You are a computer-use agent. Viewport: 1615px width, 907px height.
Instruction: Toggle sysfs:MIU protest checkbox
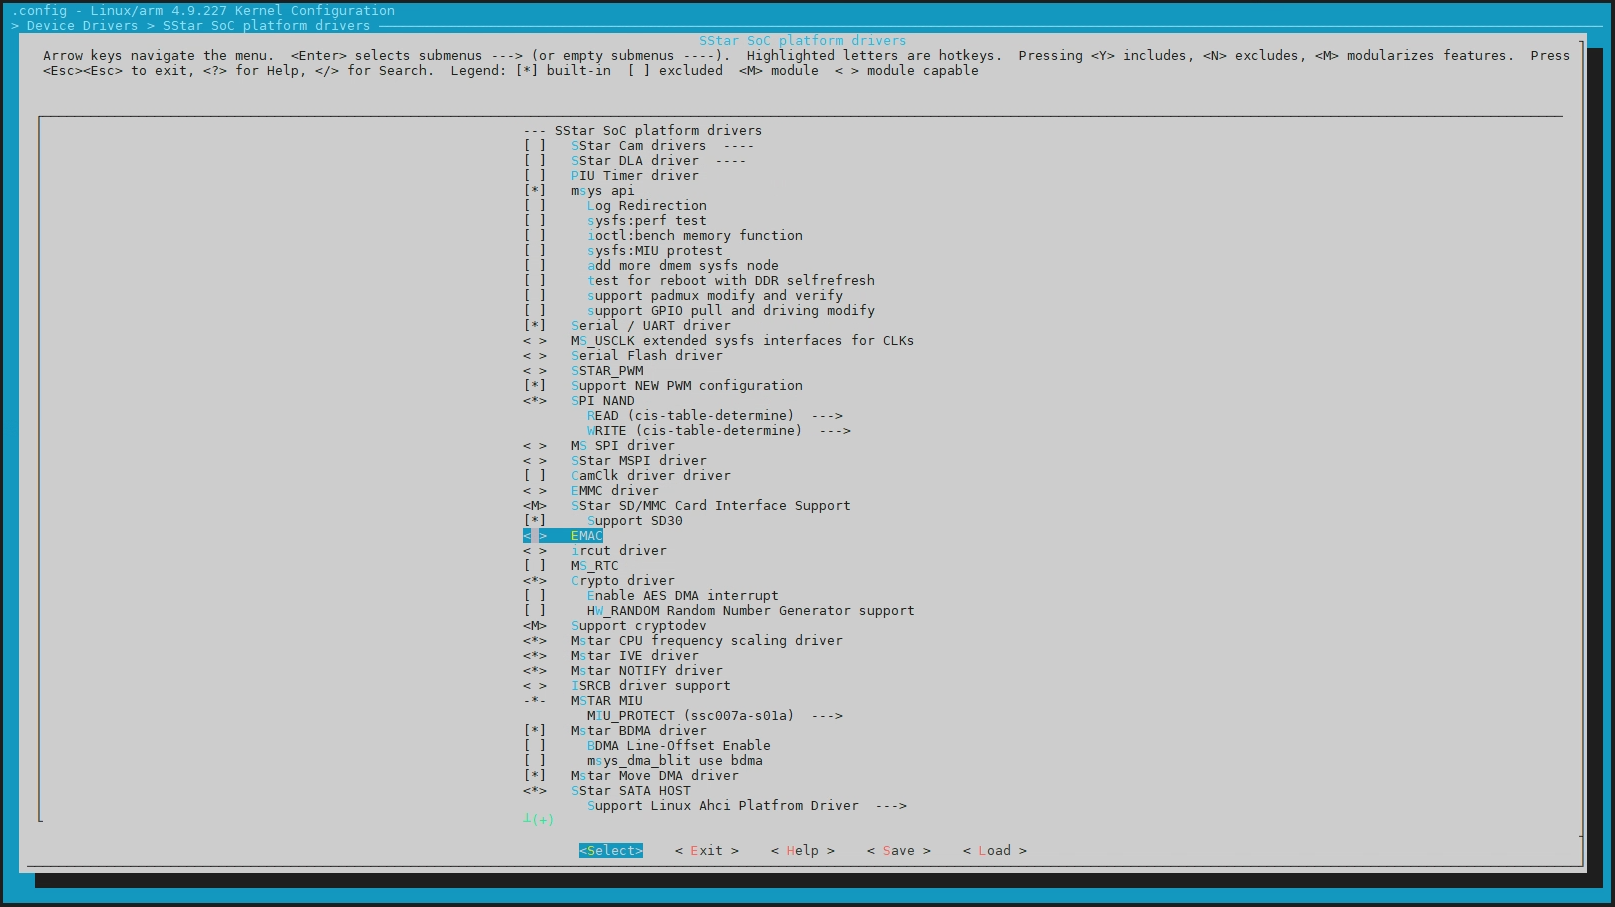click(535, 251)
